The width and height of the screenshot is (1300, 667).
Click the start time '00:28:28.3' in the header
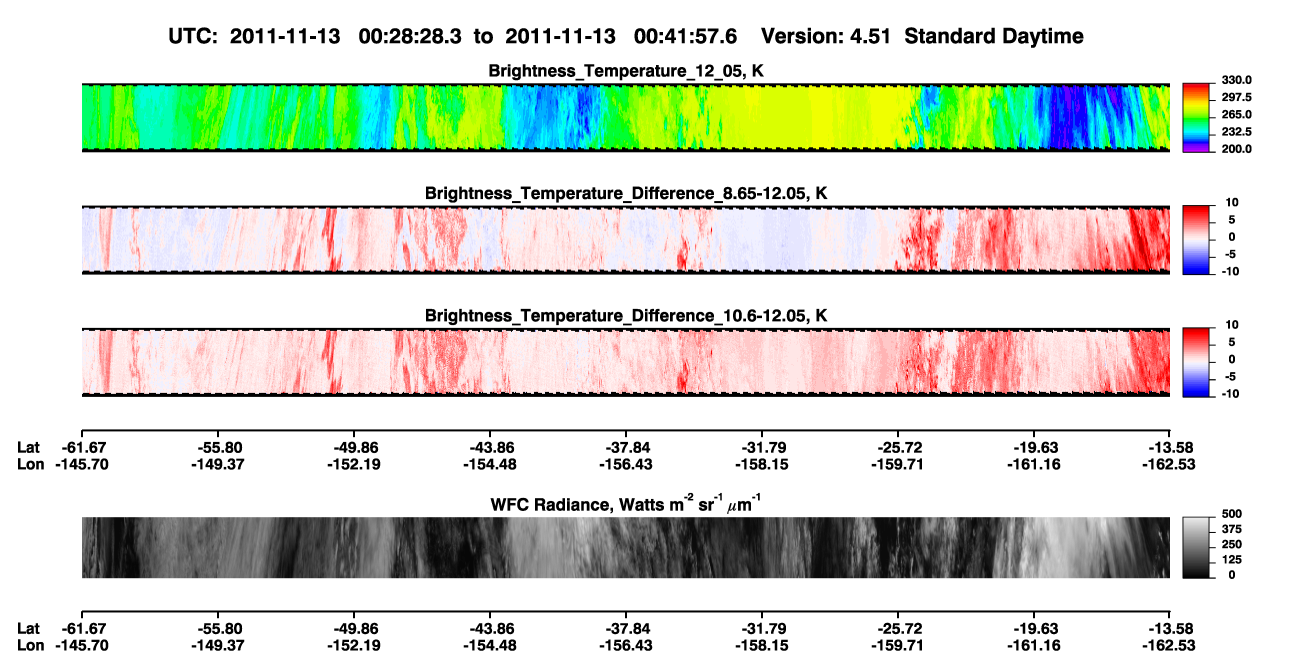pyautogui.click(x=411, y=37)
